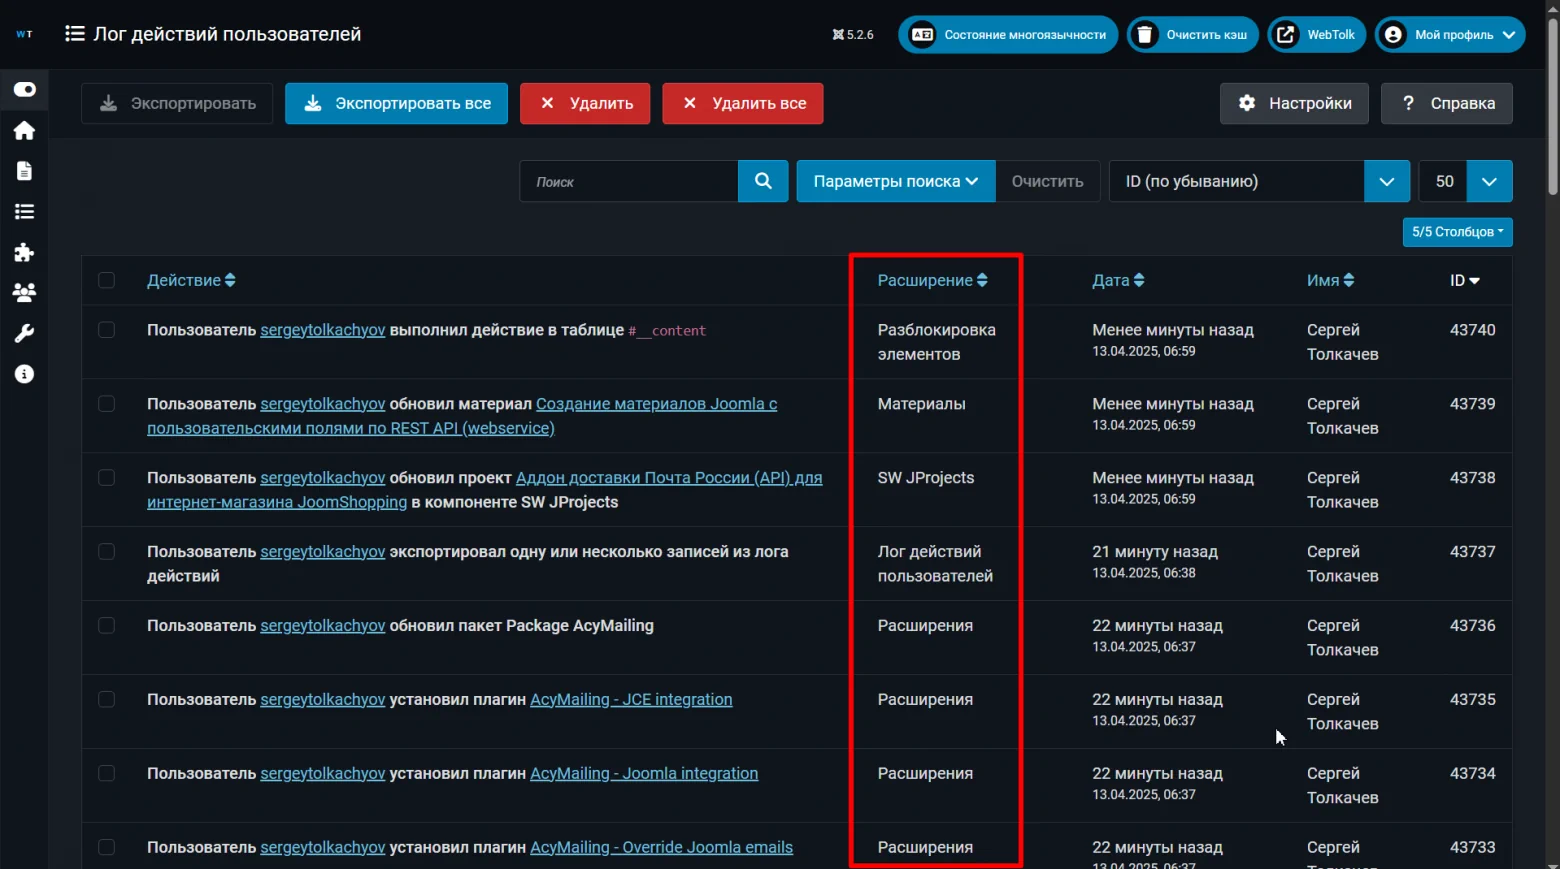Image resolution: width=1560 pixels, height=869 pixels.
Task: Open the ID (по убыванию) sort dropdown
Action: 1259,181
